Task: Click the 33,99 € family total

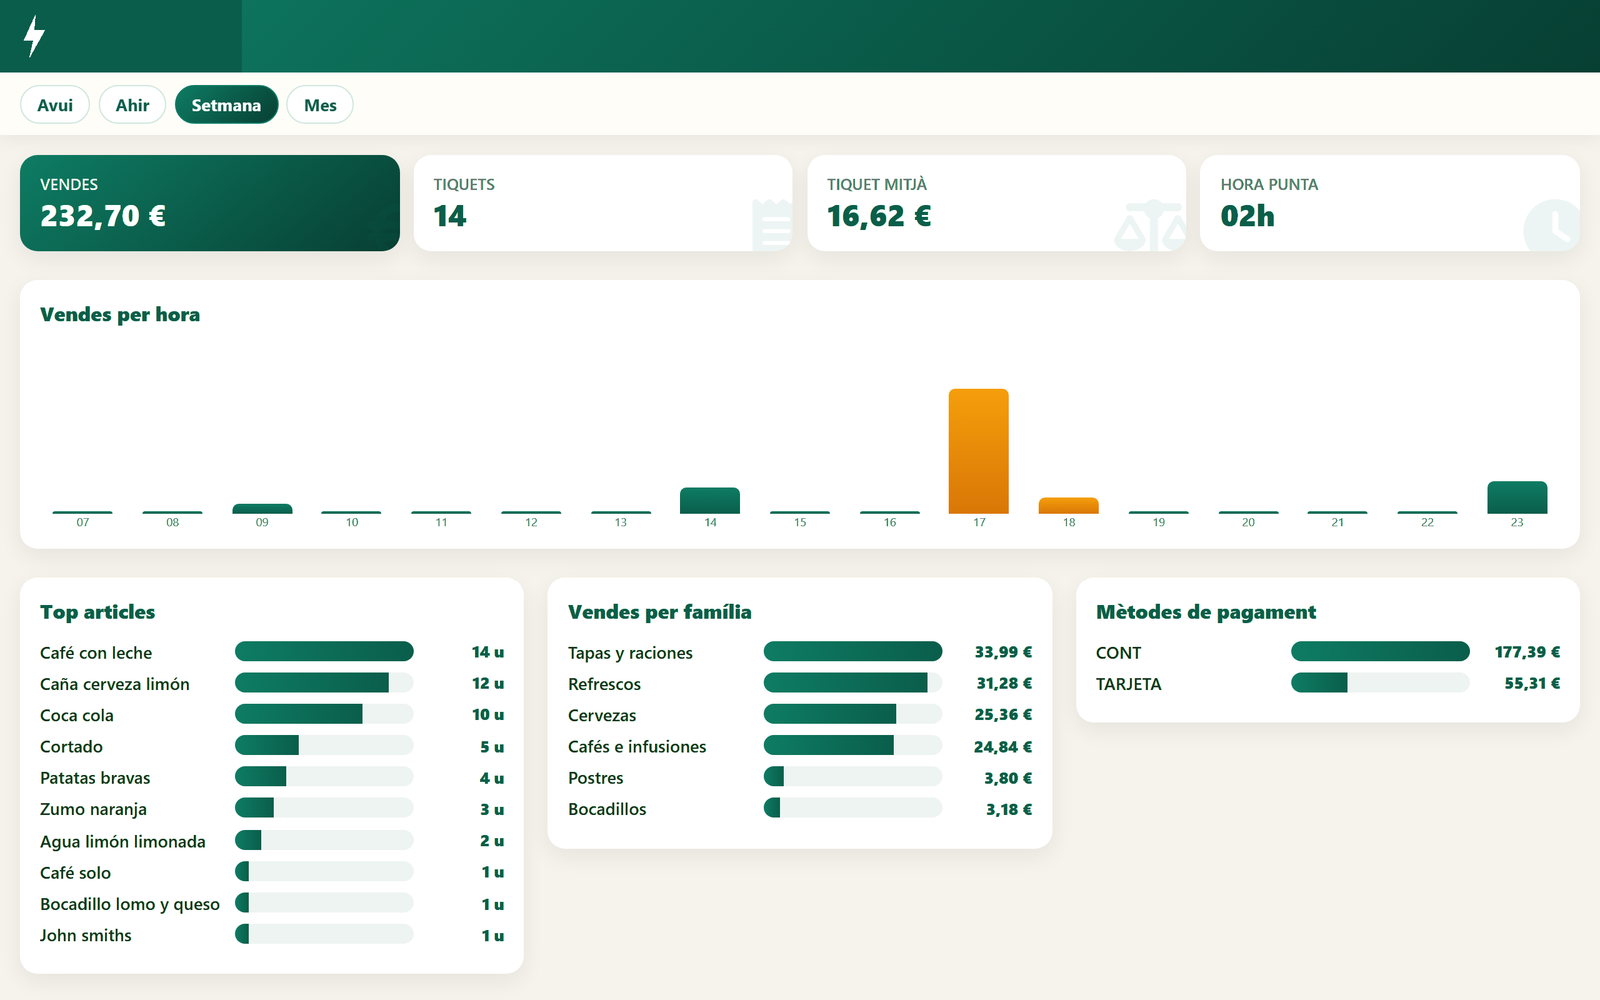Action: (1003, 652)
